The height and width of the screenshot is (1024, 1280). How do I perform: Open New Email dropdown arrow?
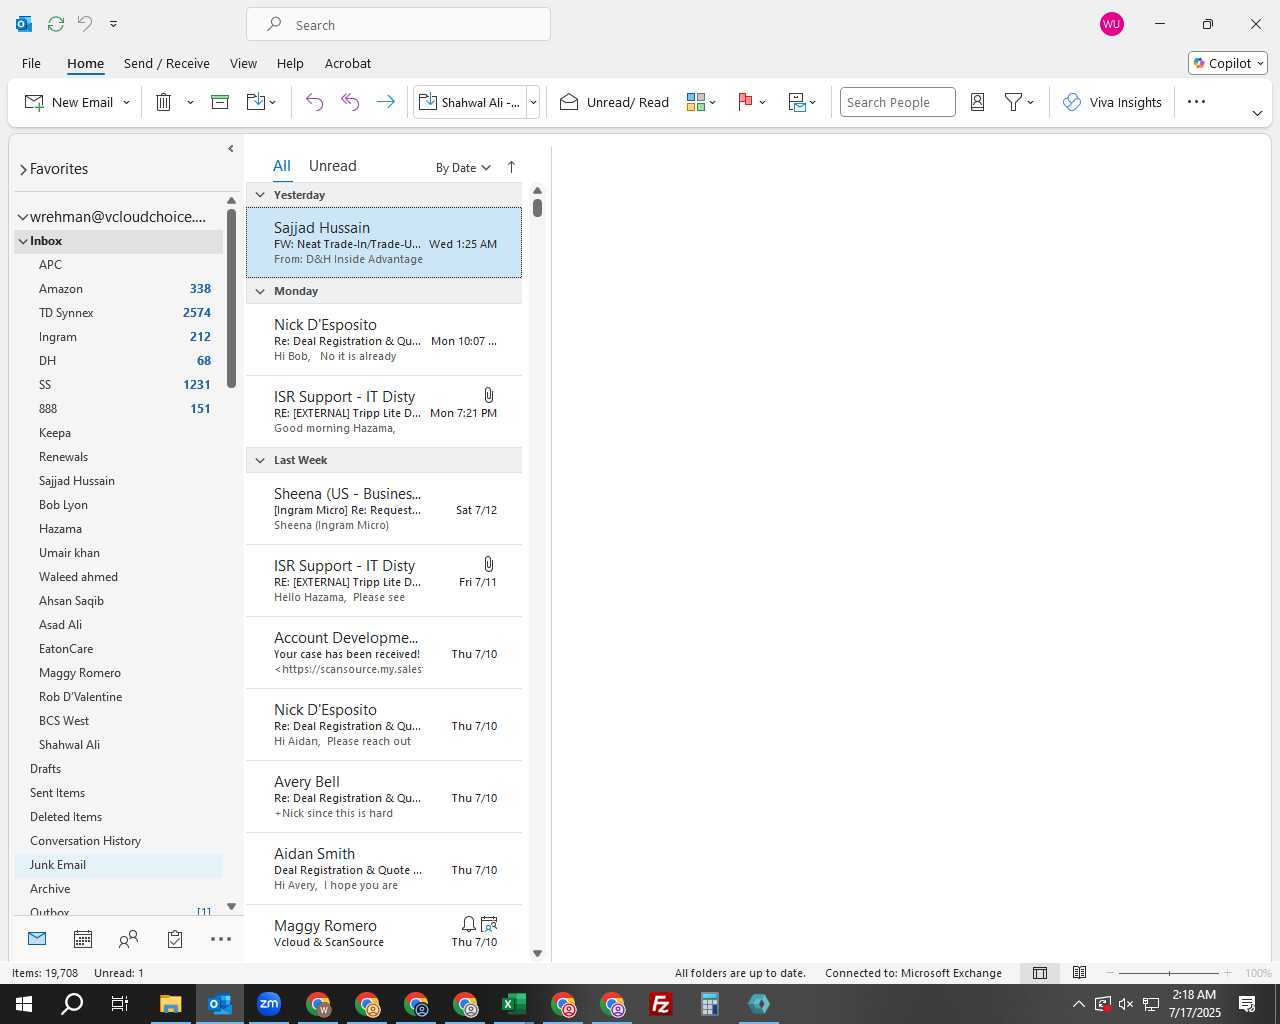[126, 102]
